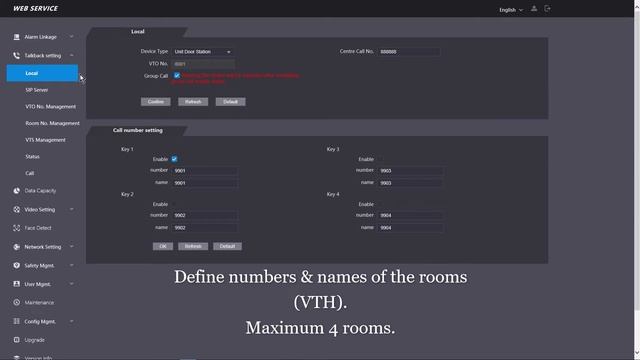Click the WEB SERVICE logo
Image resolution: width=640 pixels, height=360 pixels.
pos(36,9)
